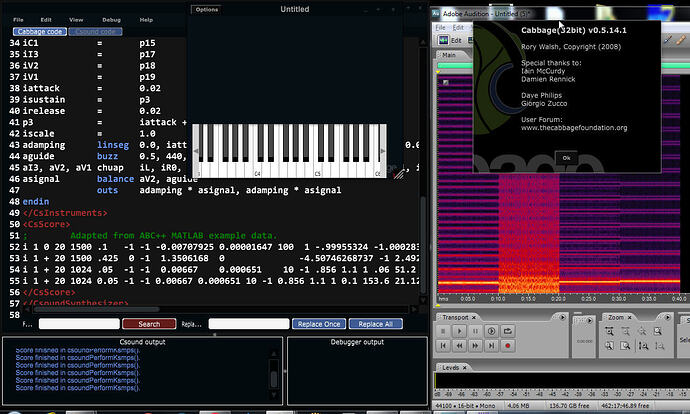This screenshot has width=690, height=414.
Task: Open the View menu in Cabbage editor
Action: [76, 19]
